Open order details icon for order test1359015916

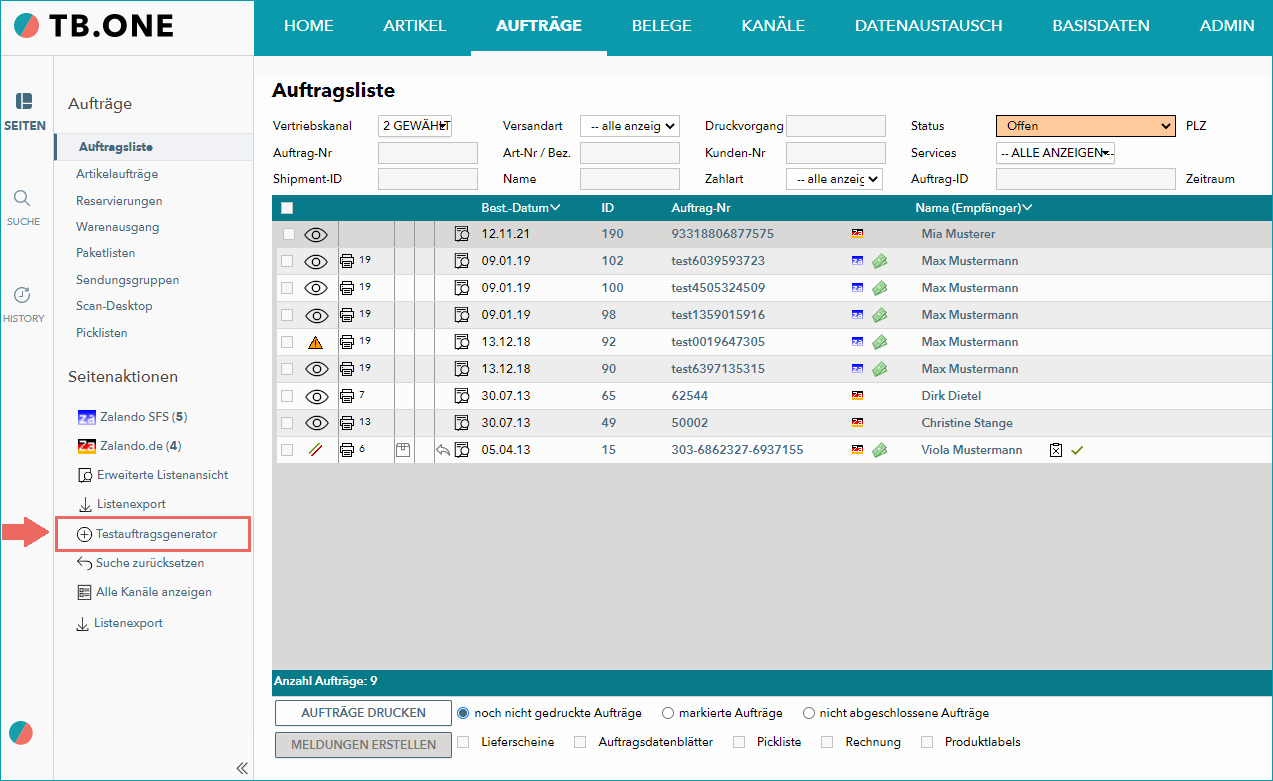tap(462, 315)
